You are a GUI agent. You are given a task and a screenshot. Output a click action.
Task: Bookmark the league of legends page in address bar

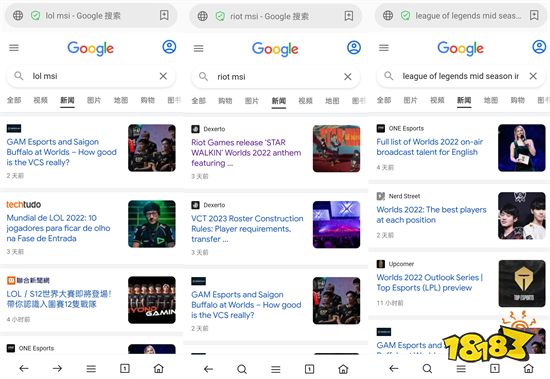pyautogui.click(x=534, y=15)
